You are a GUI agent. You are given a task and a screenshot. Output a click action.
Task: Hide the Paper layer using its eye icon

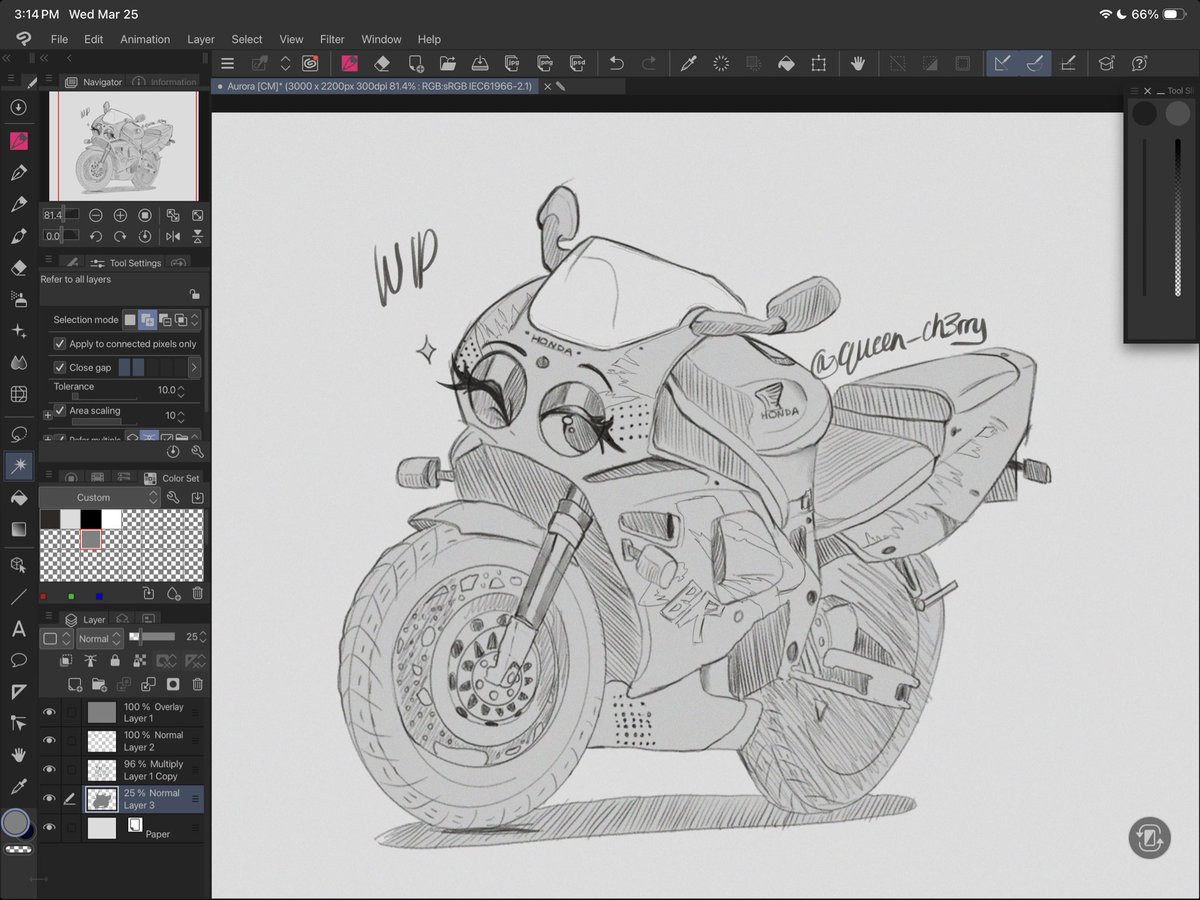49,828
